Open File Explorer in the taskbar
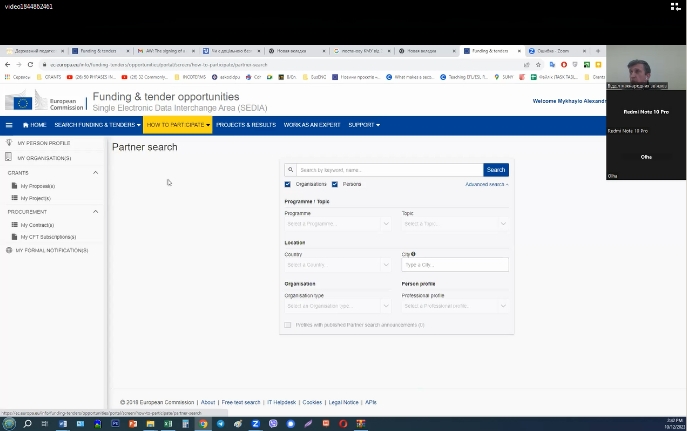 (x=150, y=424)
